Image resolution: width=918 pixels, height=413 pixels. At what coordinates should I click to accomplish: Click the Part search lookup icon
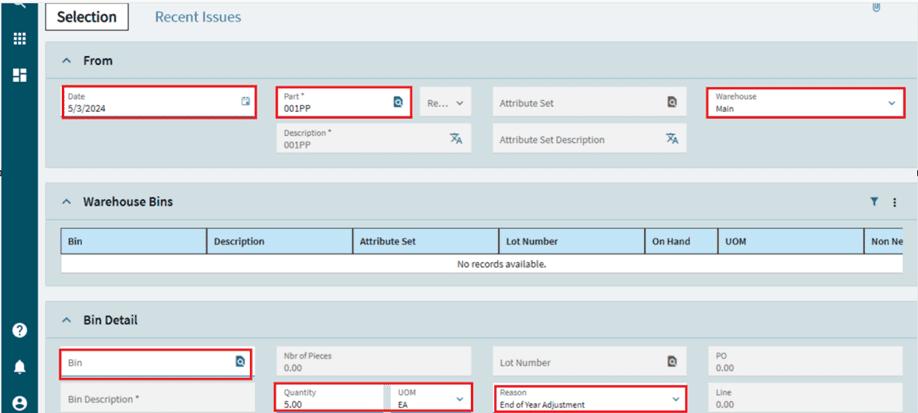tap(397, 102)
